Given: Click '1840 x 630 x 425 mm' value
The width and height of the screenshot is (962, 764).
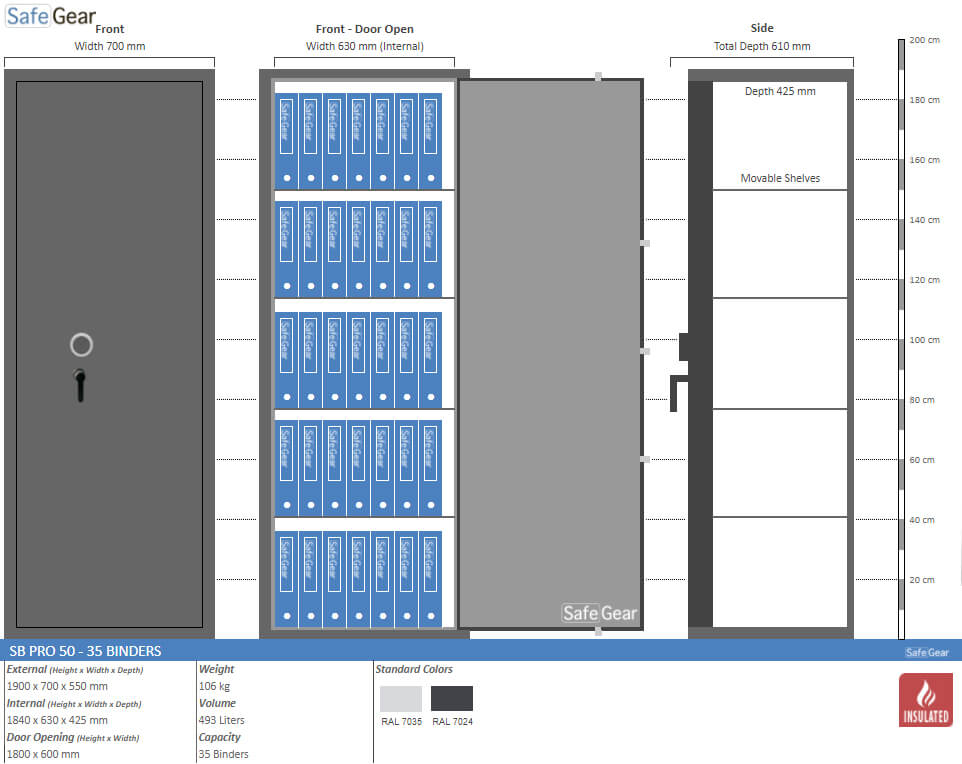Looking at the screenshot, I should coord(57,720).
